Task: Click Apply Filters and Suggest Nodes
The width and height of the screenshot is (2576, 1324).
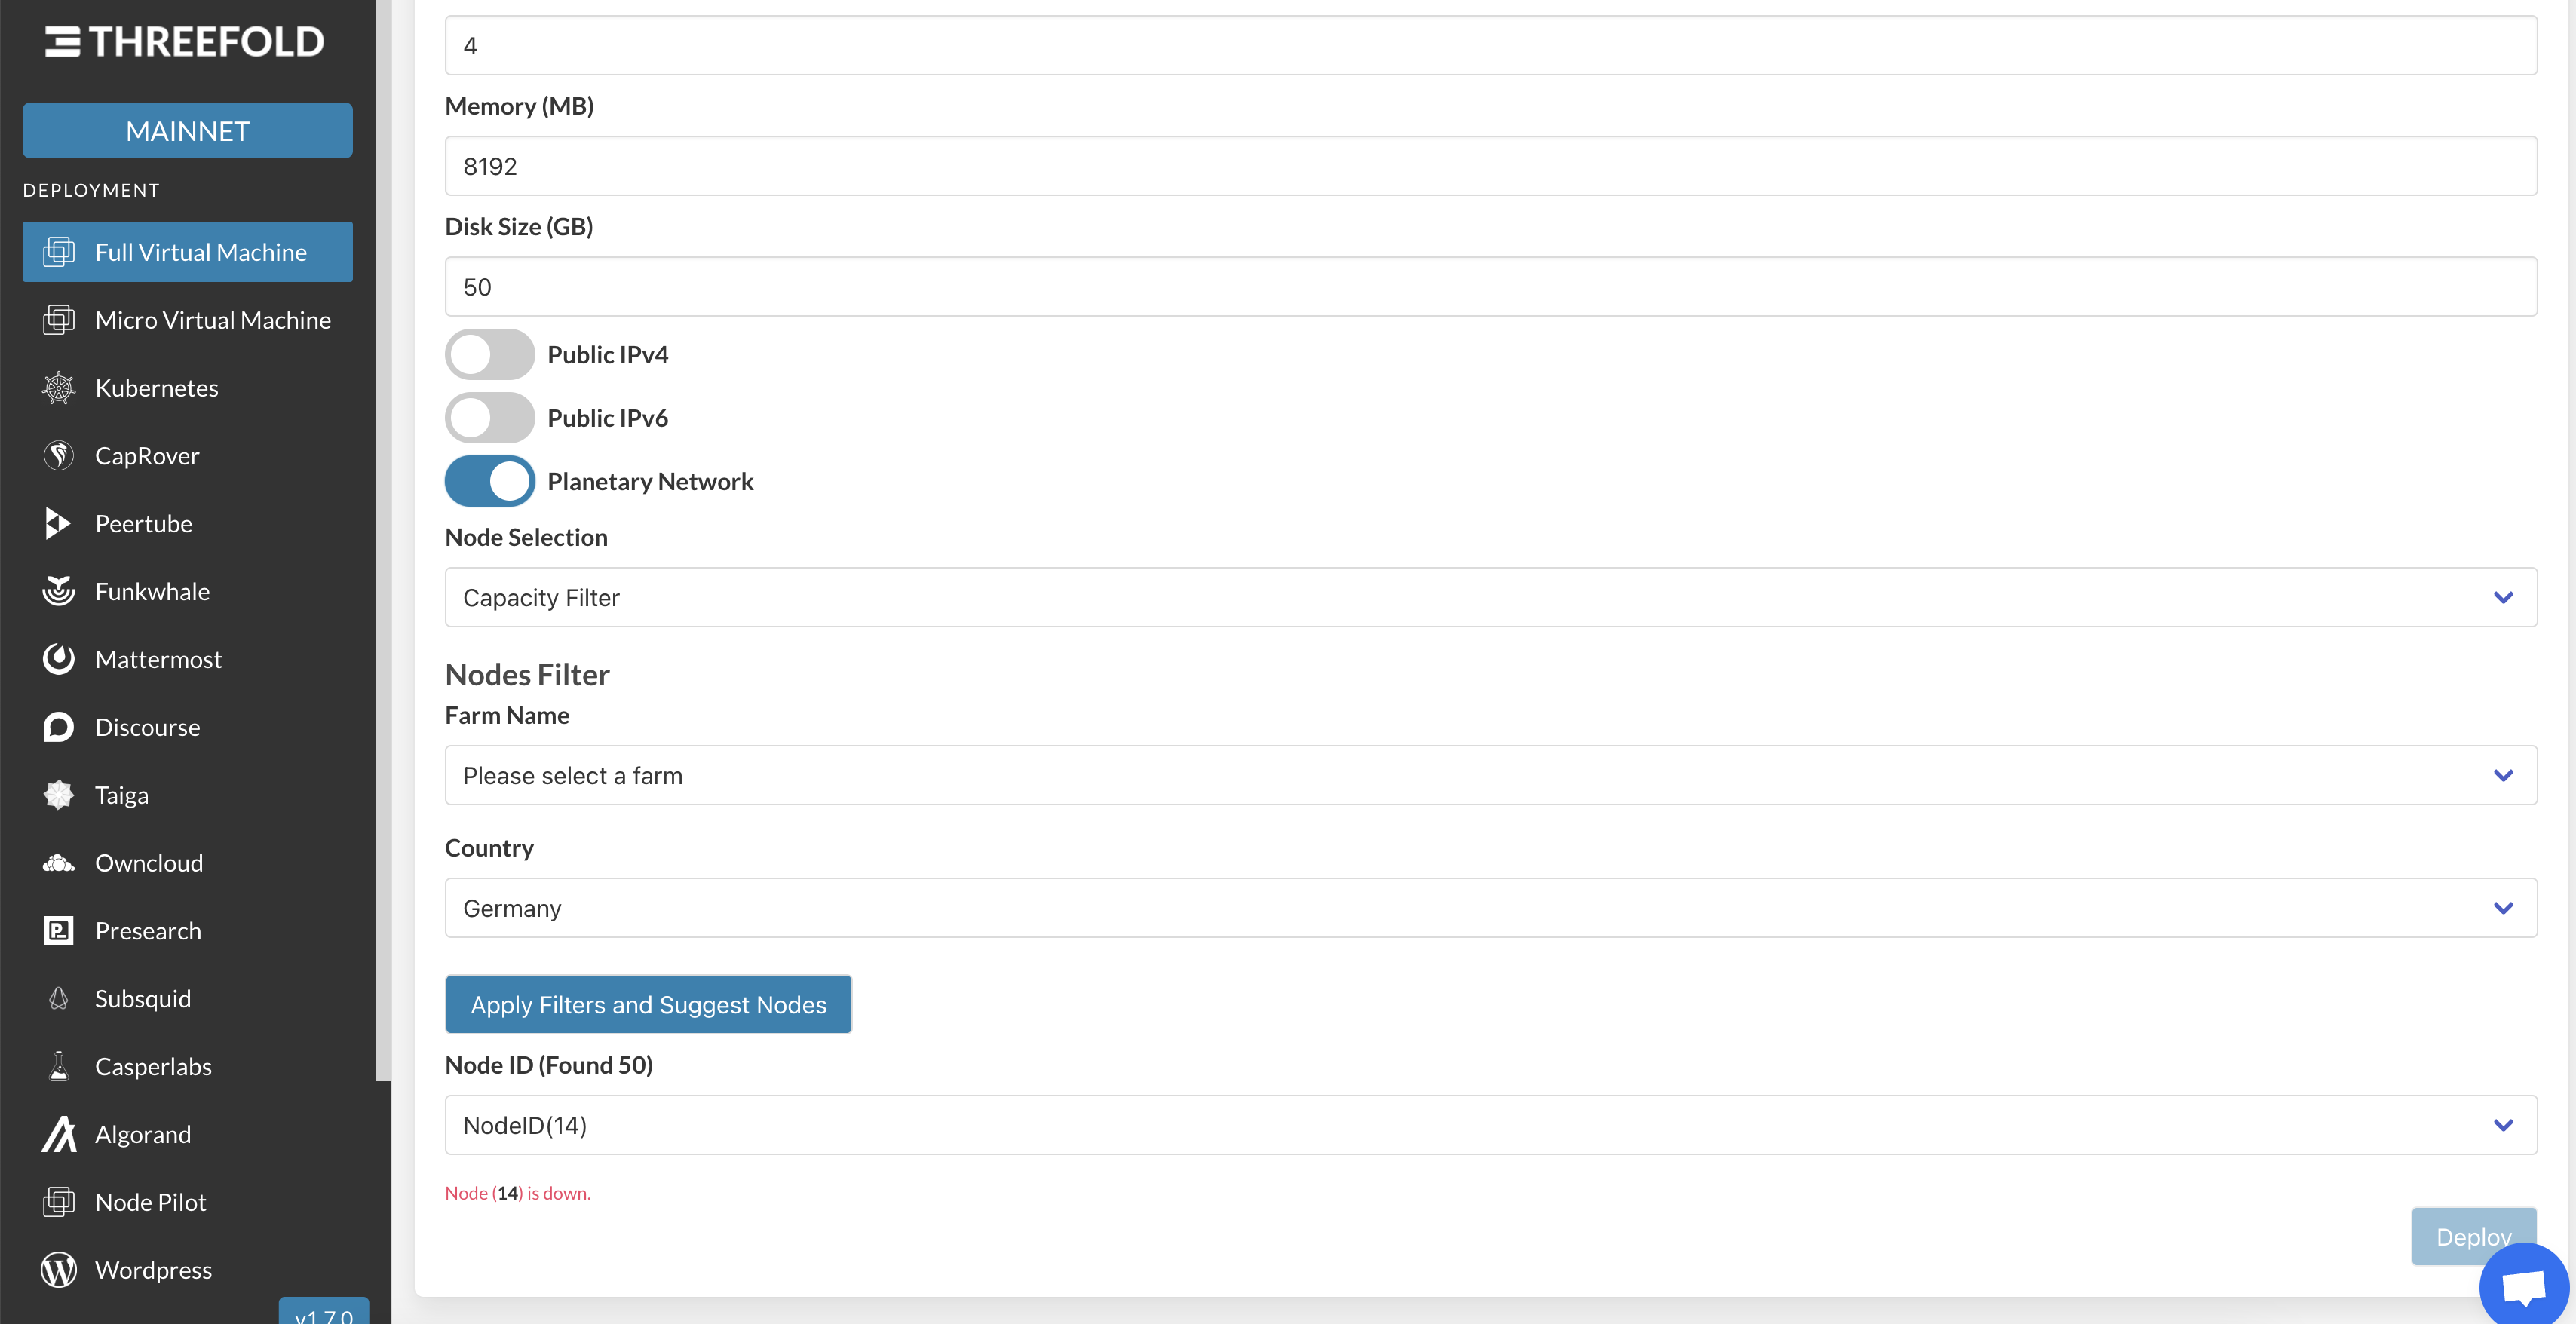Action: [648, 1004]
